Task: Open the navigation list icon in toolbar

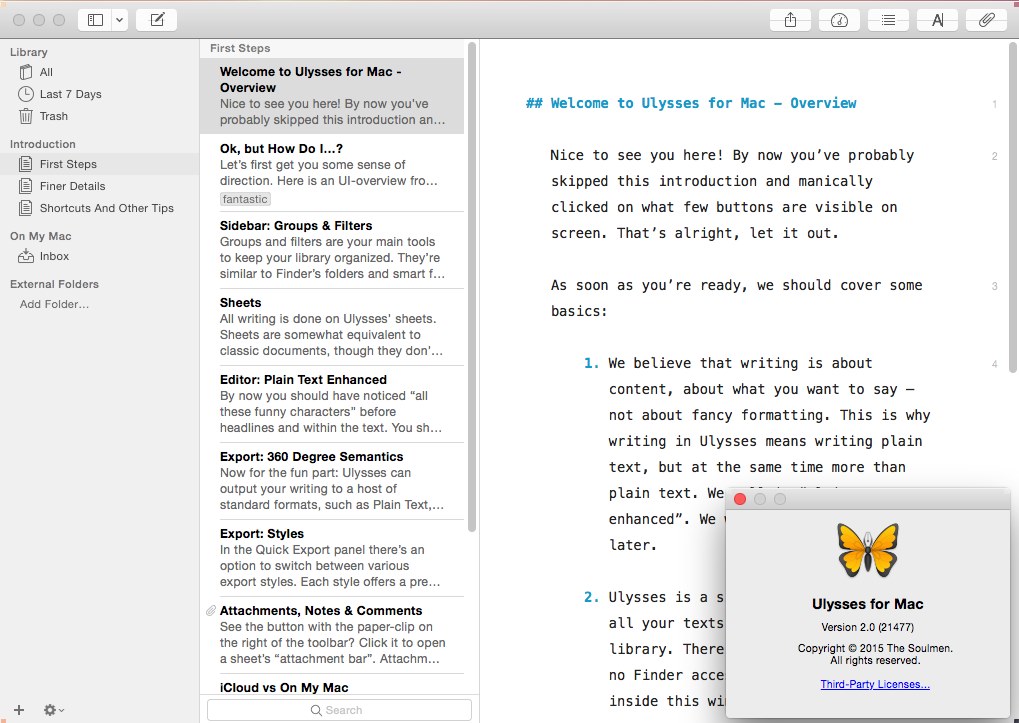Action: tap(888, 20)
